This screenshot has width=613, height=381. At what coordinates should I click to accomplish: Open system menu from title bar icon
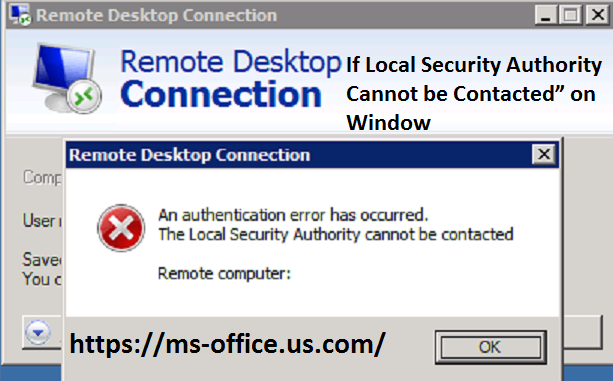pyautogui.click(x=20, y=15)
